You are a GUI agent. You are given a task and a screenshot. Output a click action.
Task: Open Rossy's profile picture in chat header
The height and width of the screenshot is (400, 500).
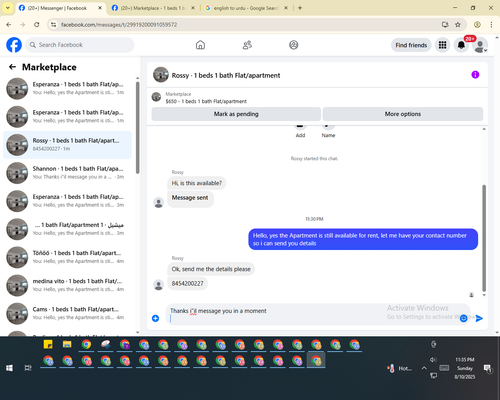point(161,75)
